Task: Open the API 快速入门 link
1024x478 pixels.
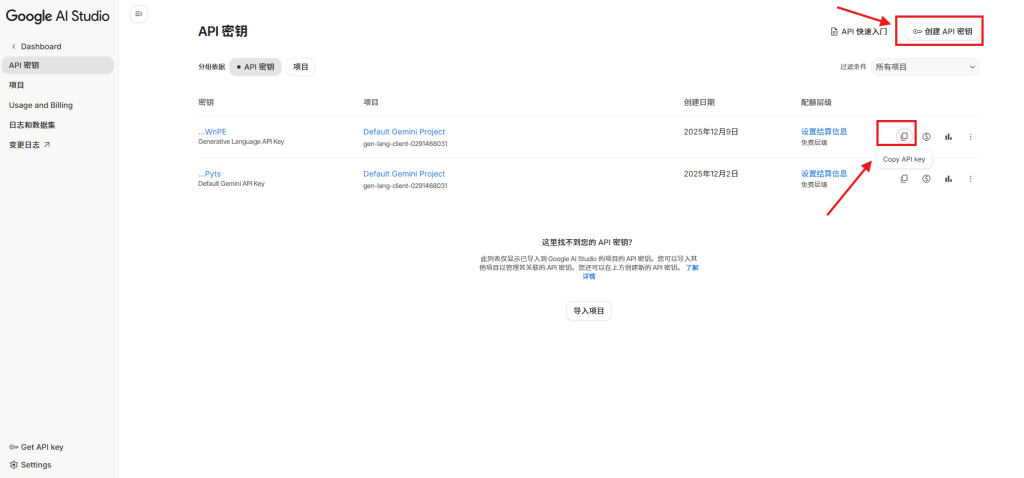Action: pos(859,31)
